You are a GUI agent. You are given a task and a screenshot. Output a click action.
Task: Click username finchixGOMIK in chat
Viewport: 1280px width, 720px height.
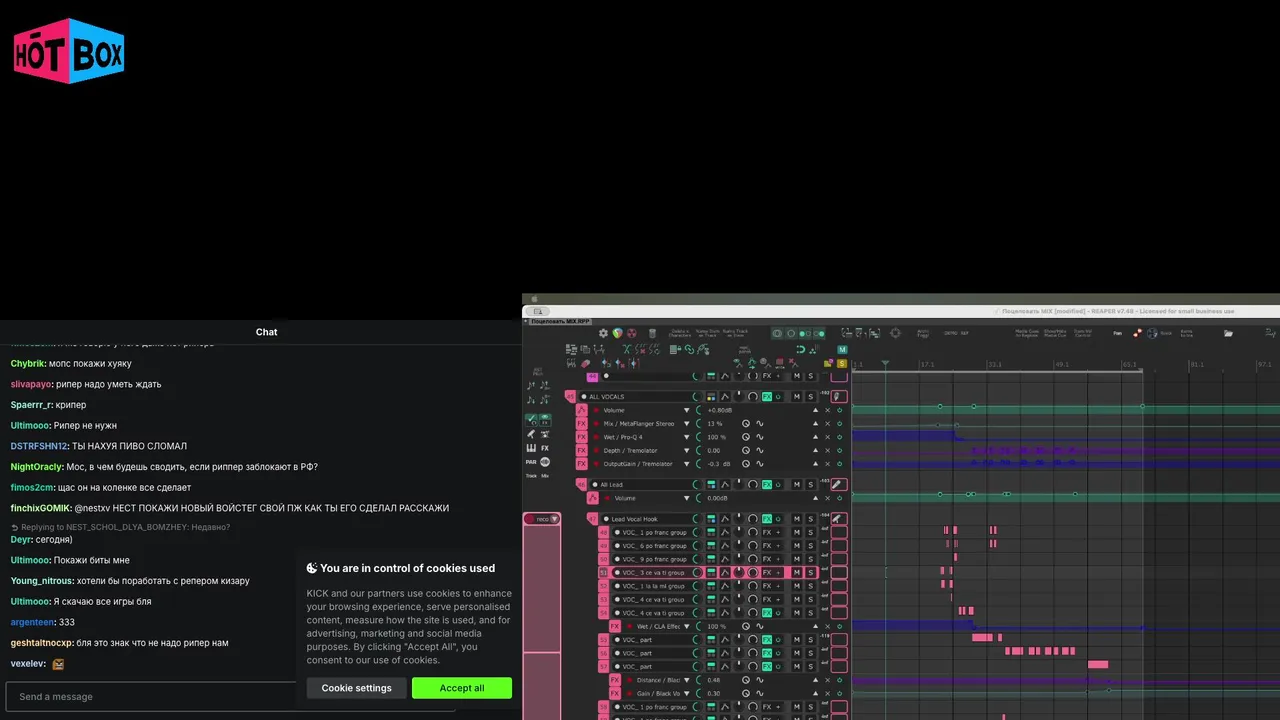(x=41, y=508)
